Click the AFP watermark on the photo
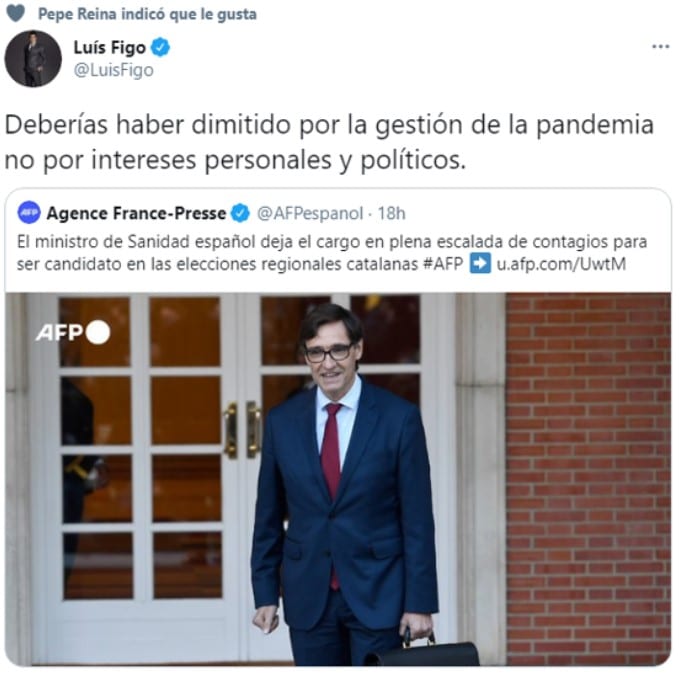Image resolution: width=685 pixels, height=679 pixels. 73,333
